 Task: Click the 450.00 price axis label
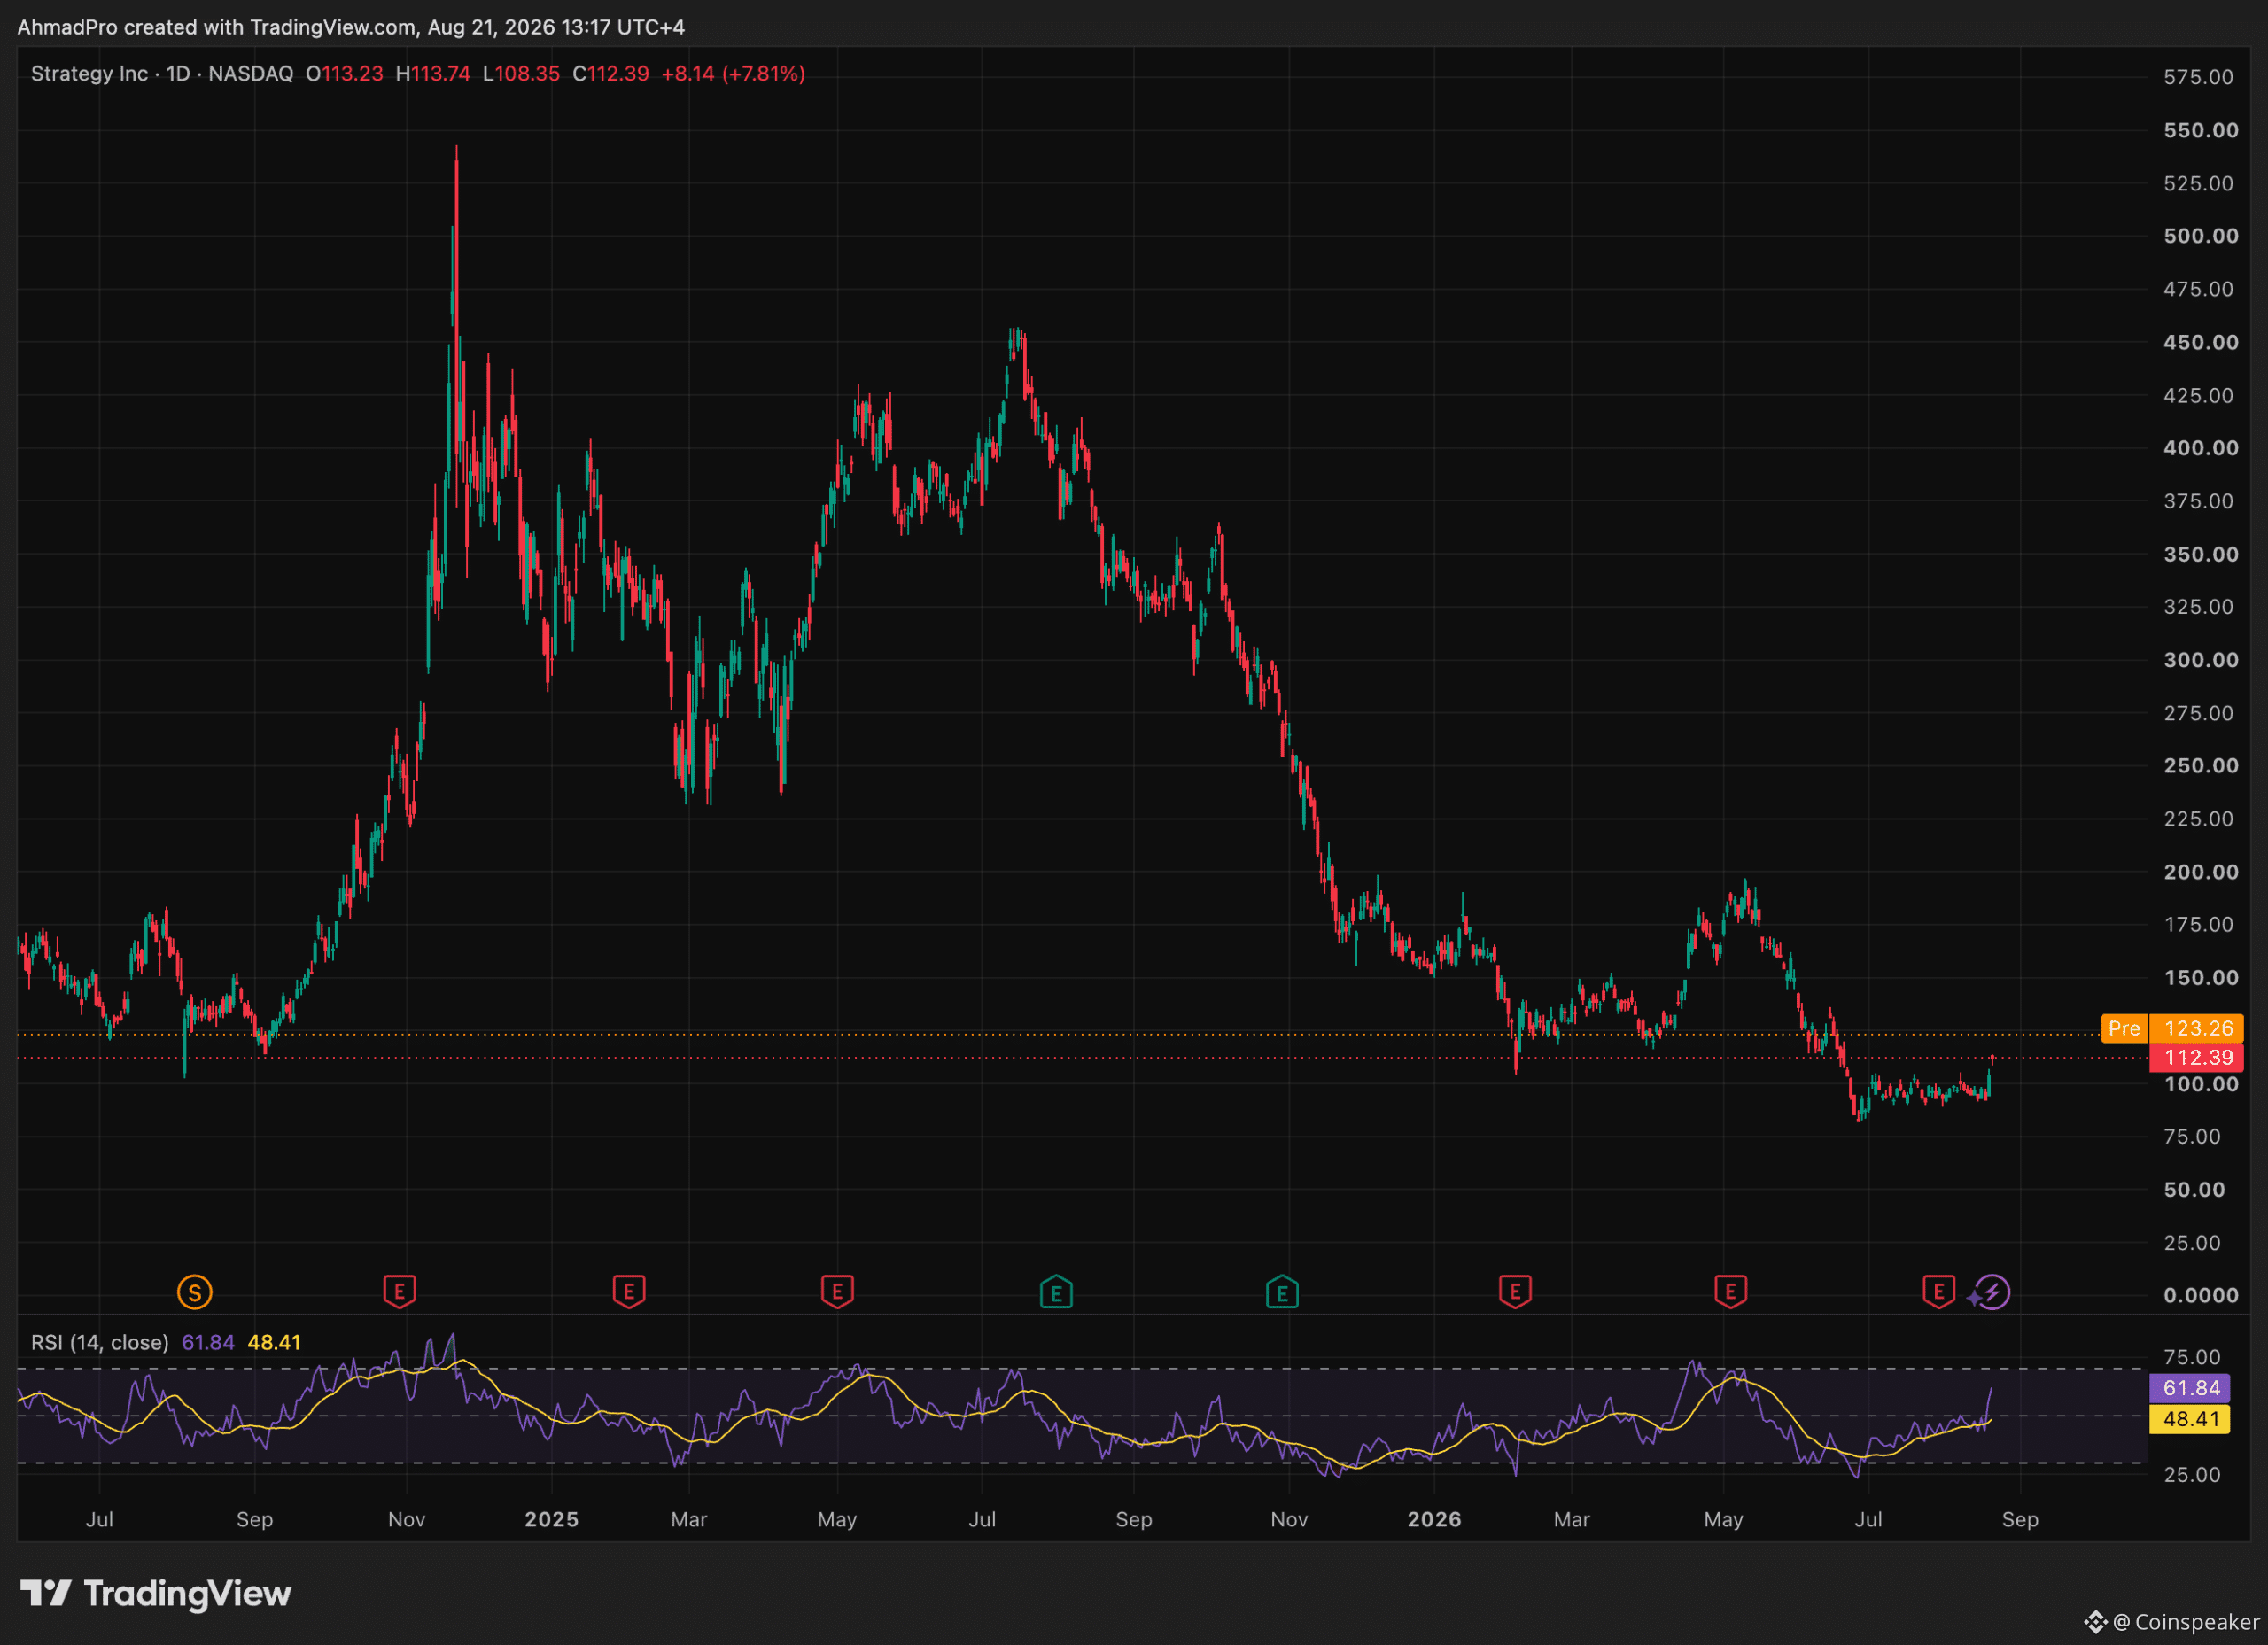click(2201, 342)
